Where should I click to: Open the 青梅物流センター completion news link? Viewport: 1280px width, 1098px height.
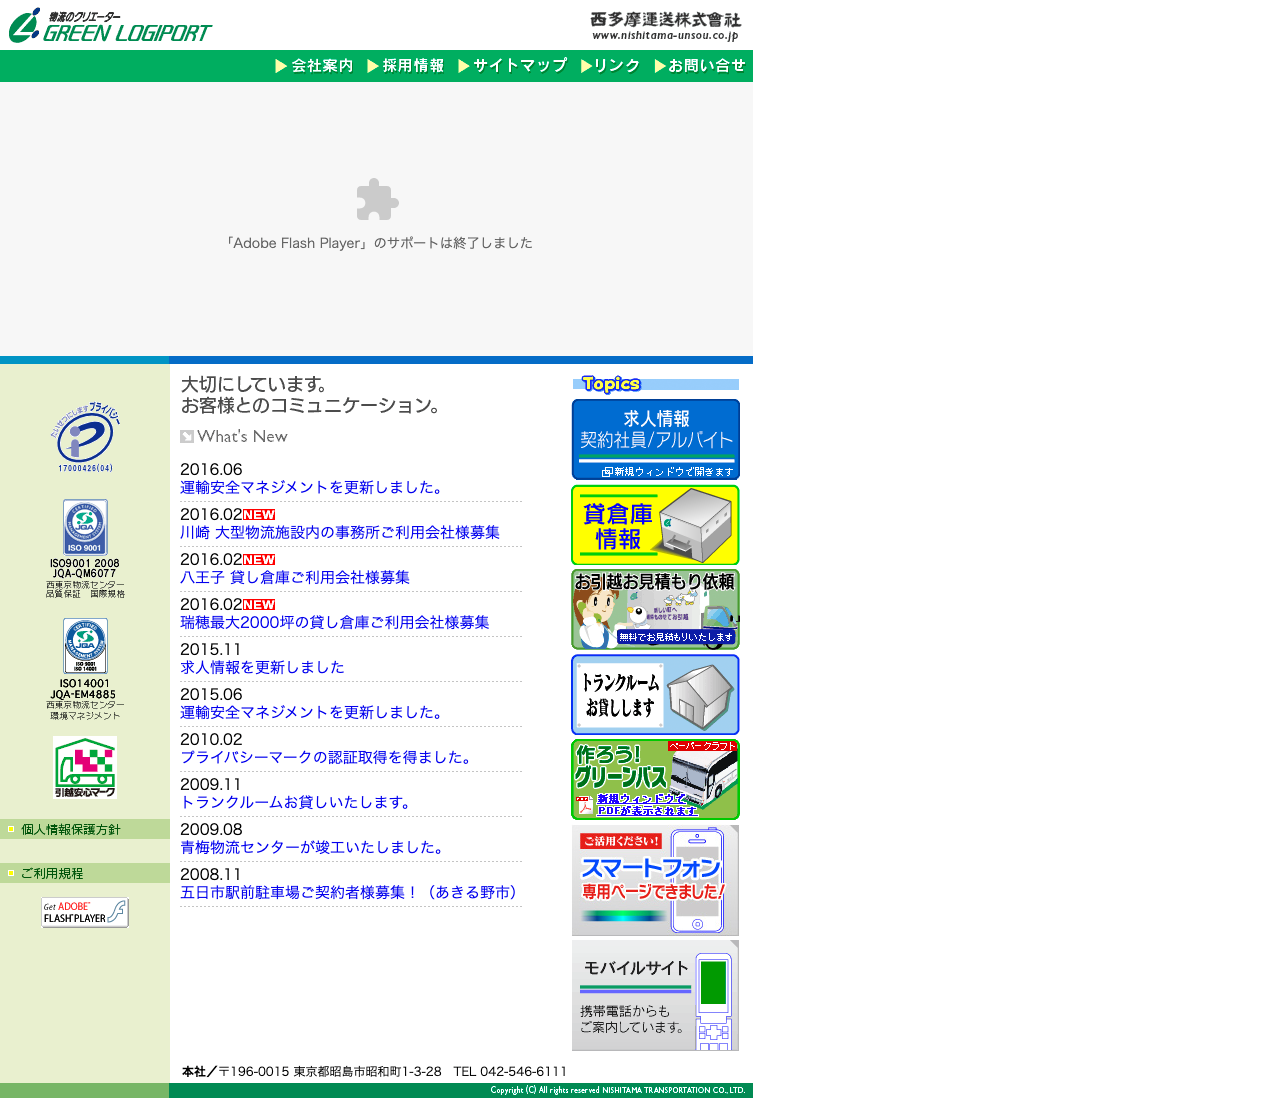point(312,847)
